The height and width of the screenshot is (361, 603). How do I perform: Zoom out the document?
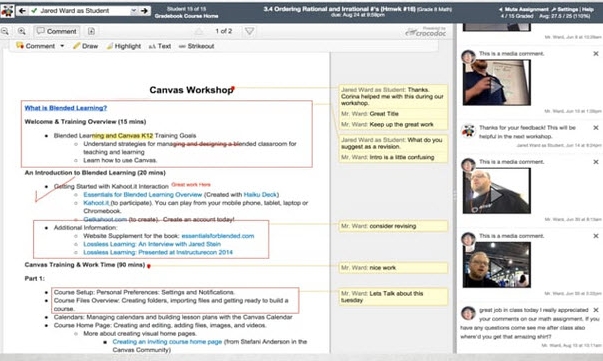5,31
